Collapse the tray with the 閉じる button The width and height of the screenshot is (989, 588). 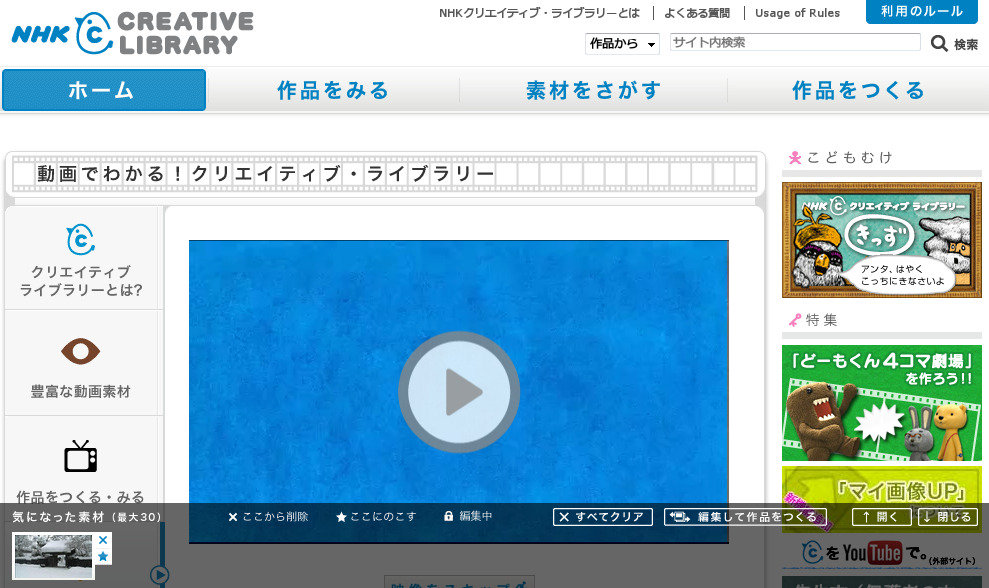coord(947,517)
